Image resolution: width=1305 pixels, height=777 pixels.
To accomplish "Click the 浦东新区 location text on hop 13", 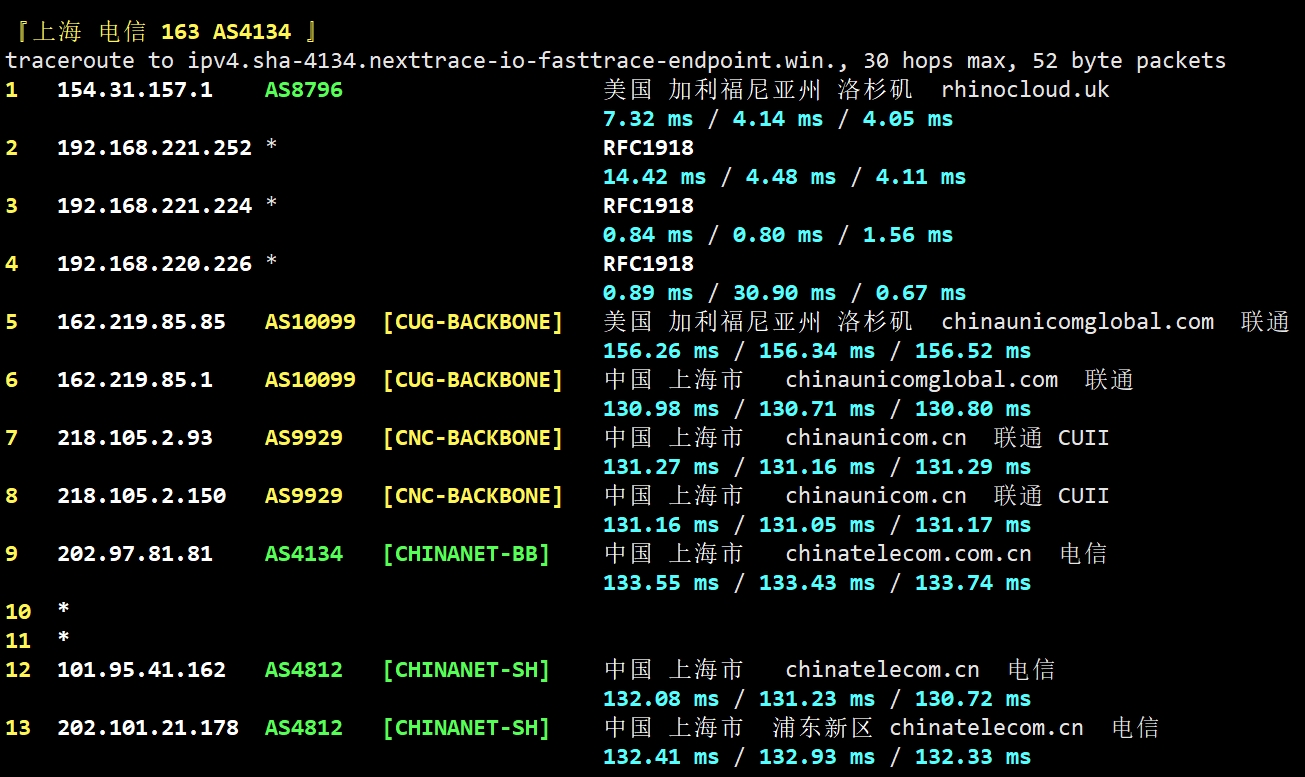I will tap(822, 728).
